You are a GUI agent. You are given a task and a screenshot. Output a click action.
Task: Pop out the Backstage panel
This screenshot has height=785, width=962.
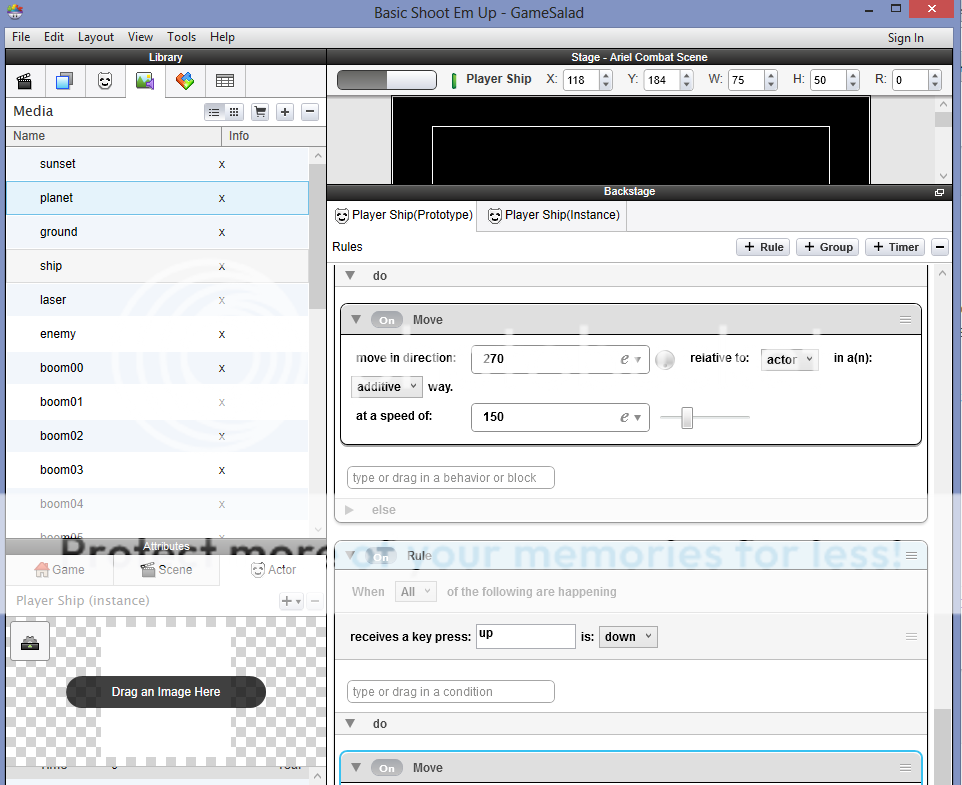[939, 192]
